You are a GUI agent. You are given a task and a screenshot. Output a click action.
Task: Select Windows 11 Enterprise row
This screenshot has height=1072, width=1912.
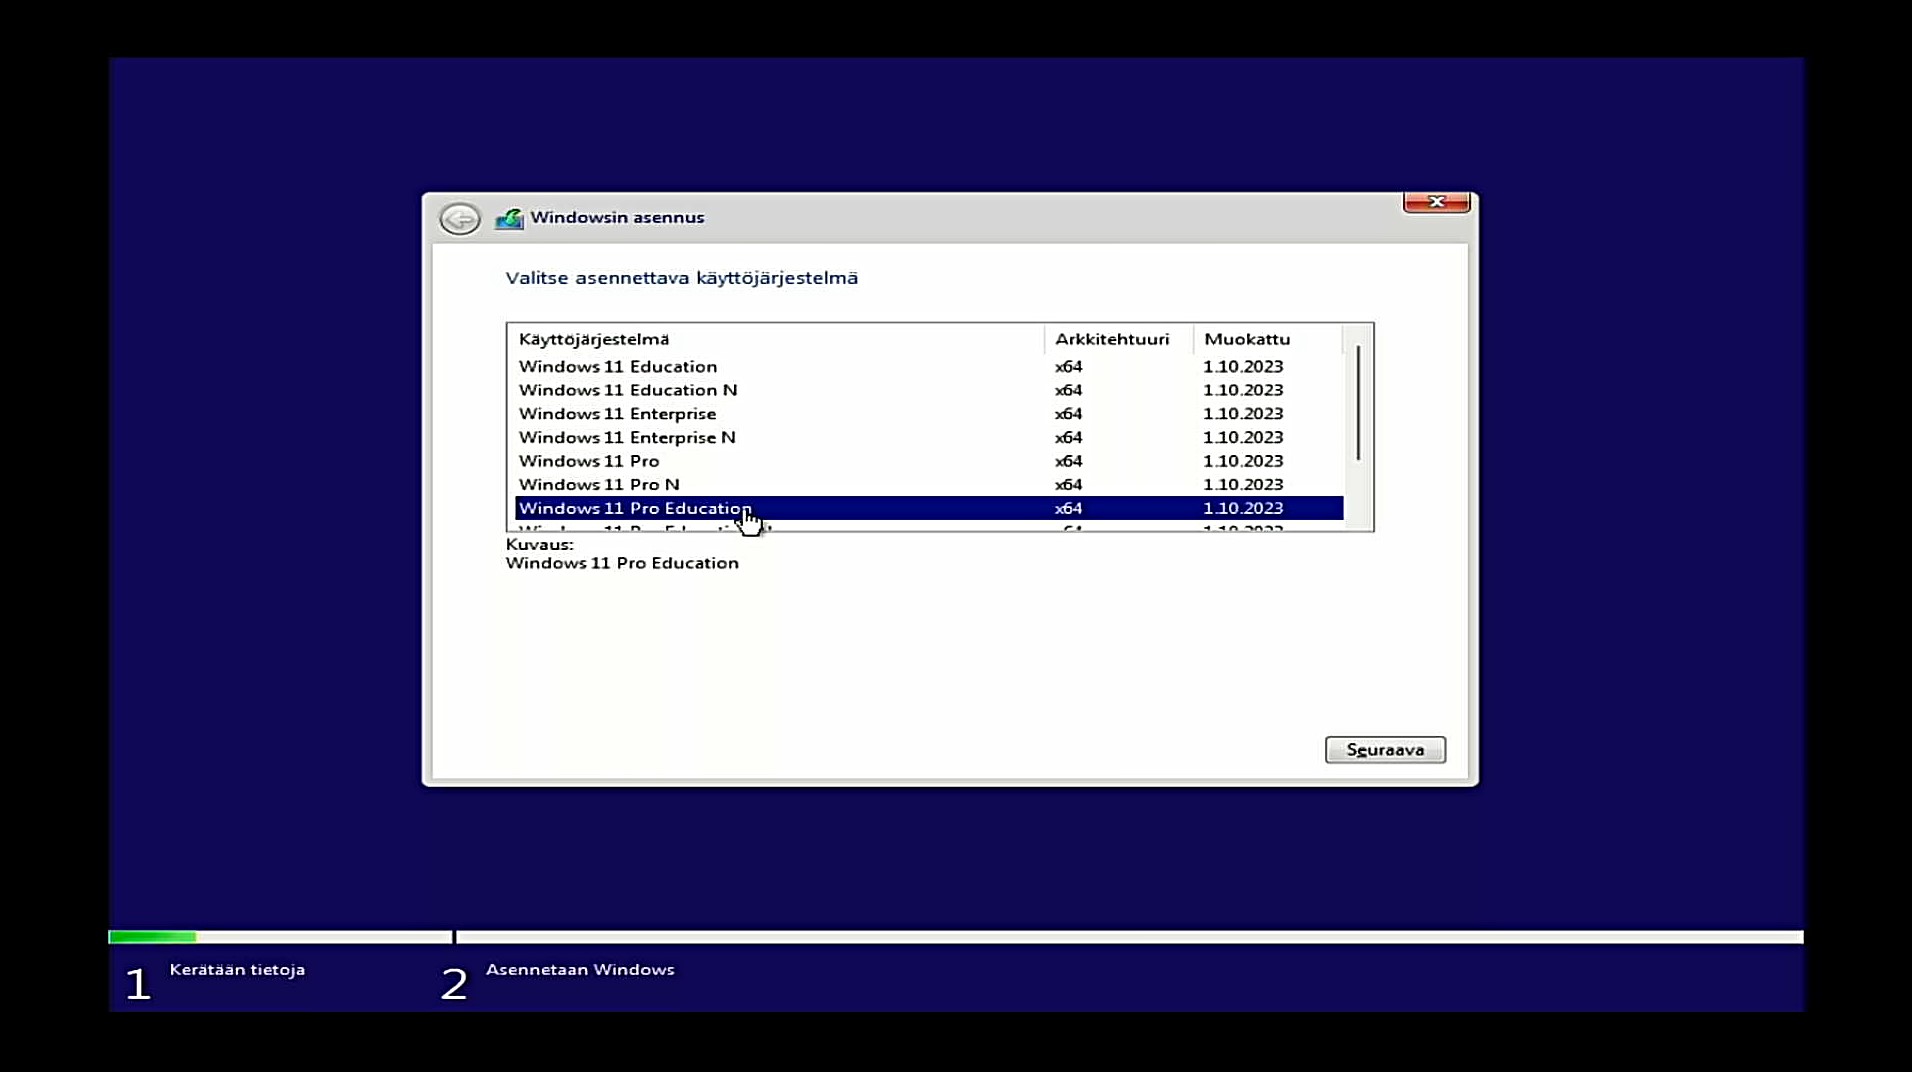(929, 414)
